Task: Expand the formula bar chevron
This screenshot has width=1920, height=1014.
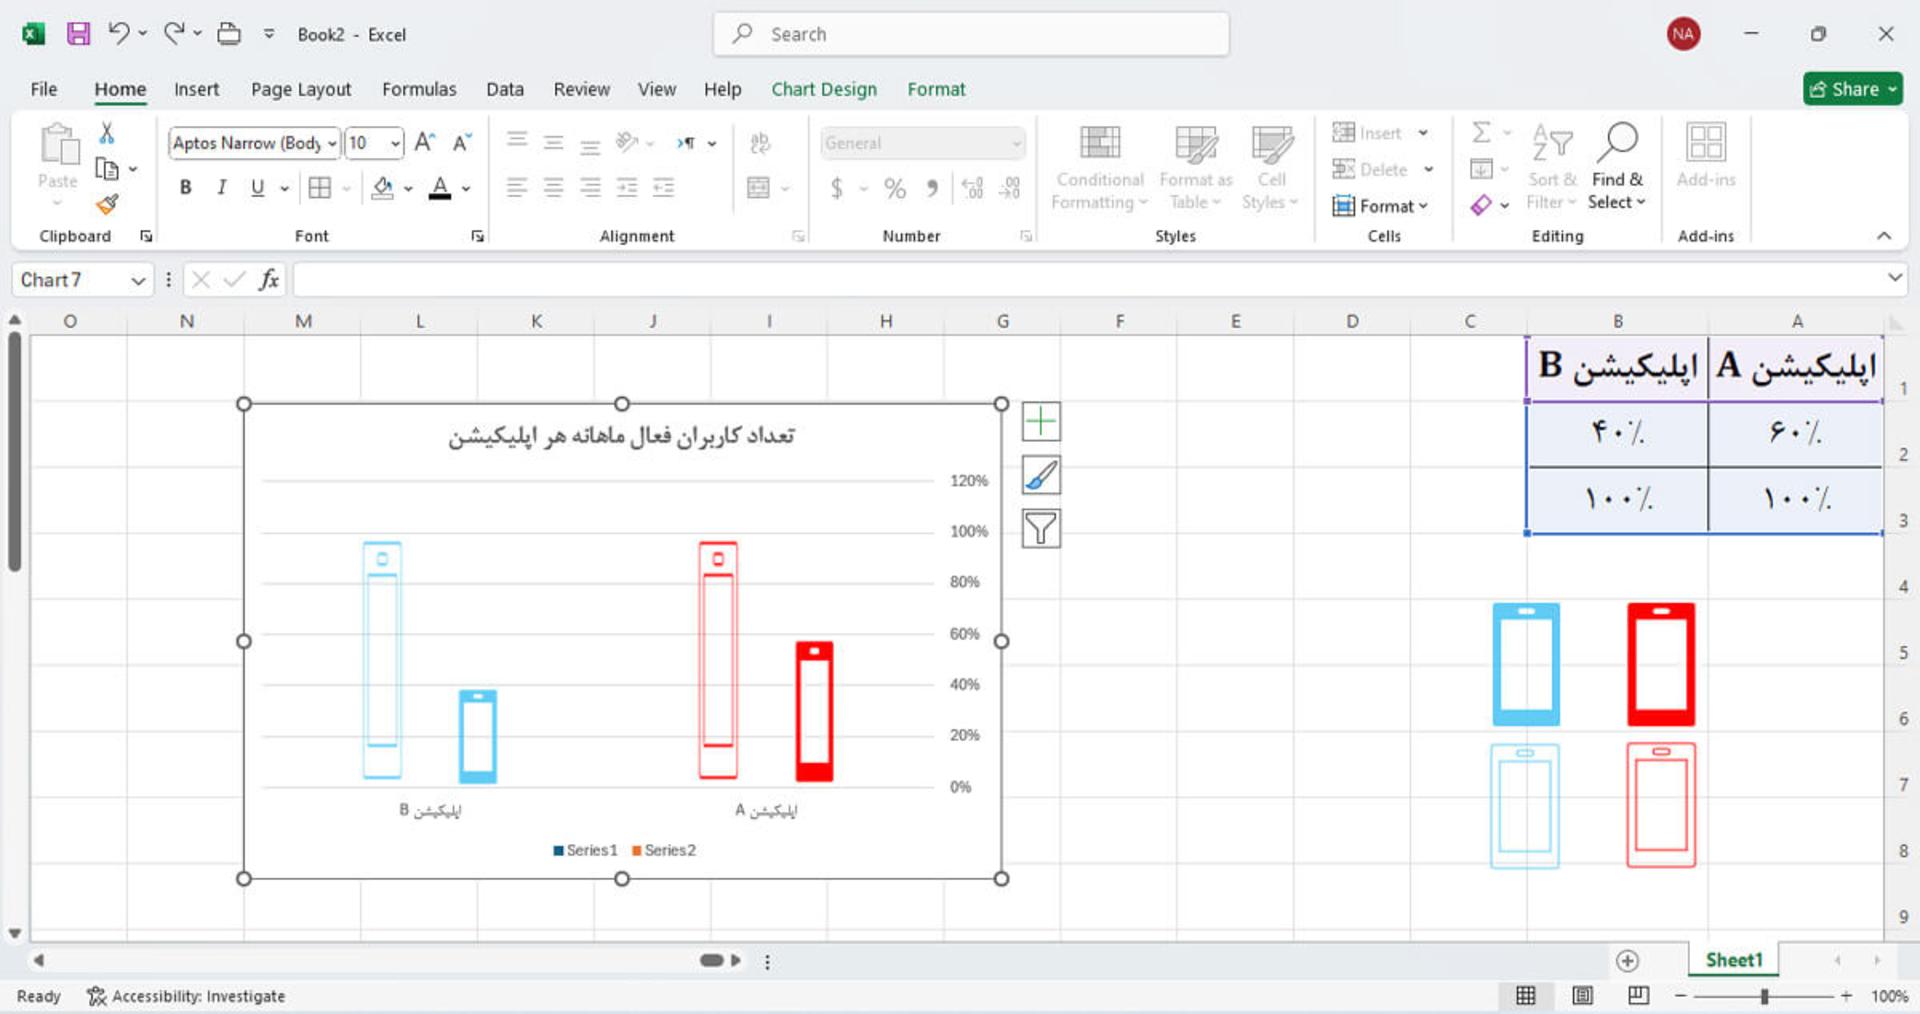Action: [1894, 278]
